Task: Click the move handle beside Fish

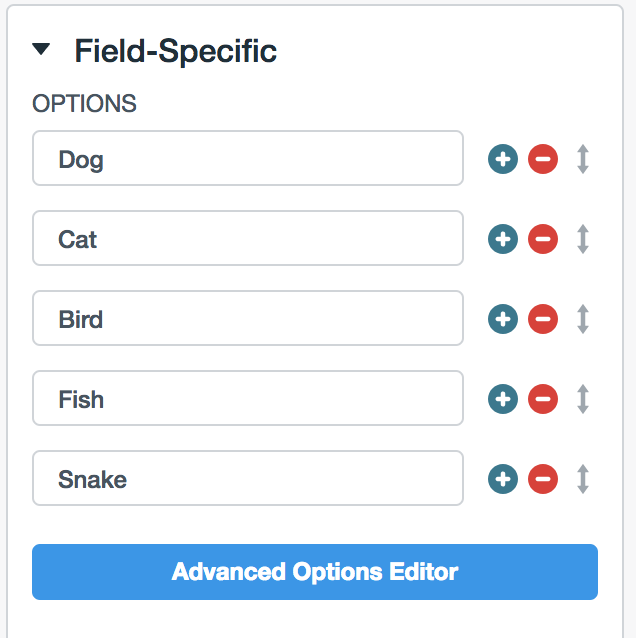Action: pyautogui.click(x=583, y=399)
